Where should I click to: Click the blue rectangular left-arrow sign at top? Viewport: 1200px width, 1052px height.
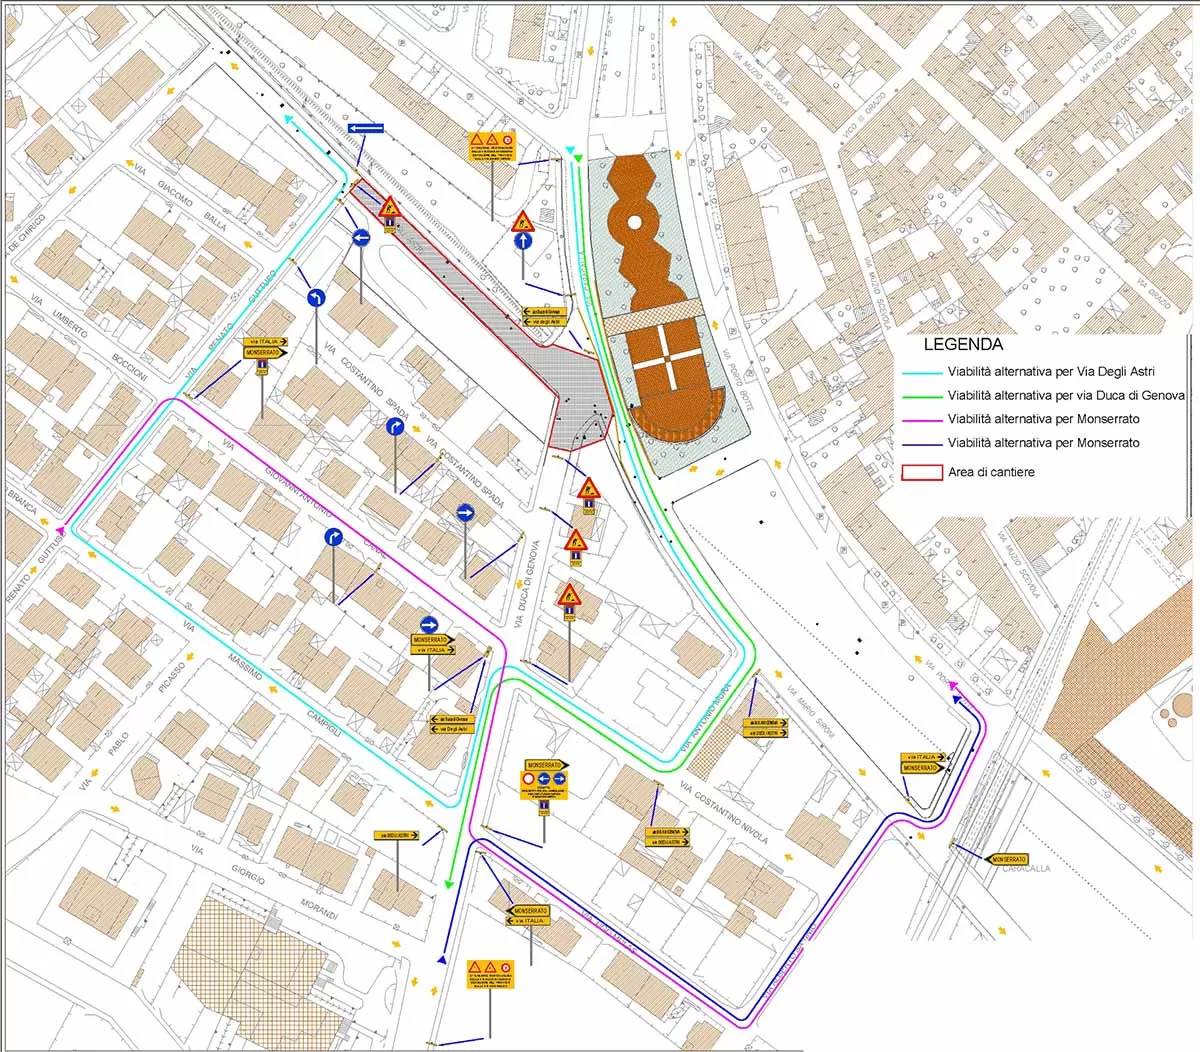366,129
